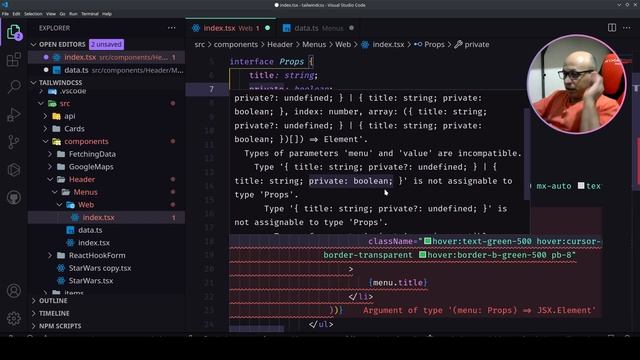640x360 pixels.
Task: Click the menu.title expression in code
Action: coord(398,282)
